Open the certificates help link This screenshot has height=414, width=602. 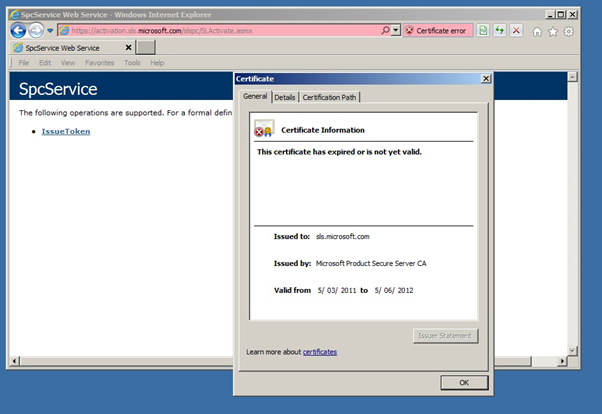pyautogui.click(x=319, y=352)
